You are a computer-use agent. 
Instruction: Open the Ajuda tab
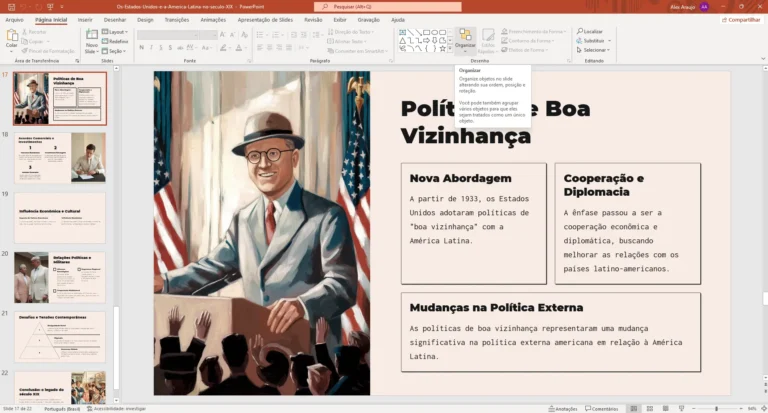point(398,20)
